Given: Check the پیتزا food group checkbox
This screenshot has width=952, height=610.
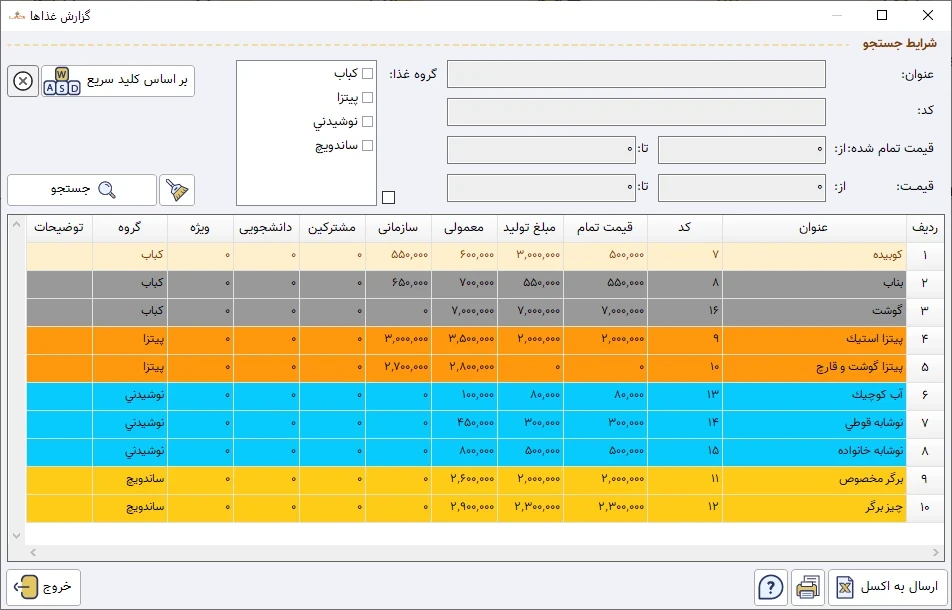Looking at the screenshot, I should [x=367, y=98].
